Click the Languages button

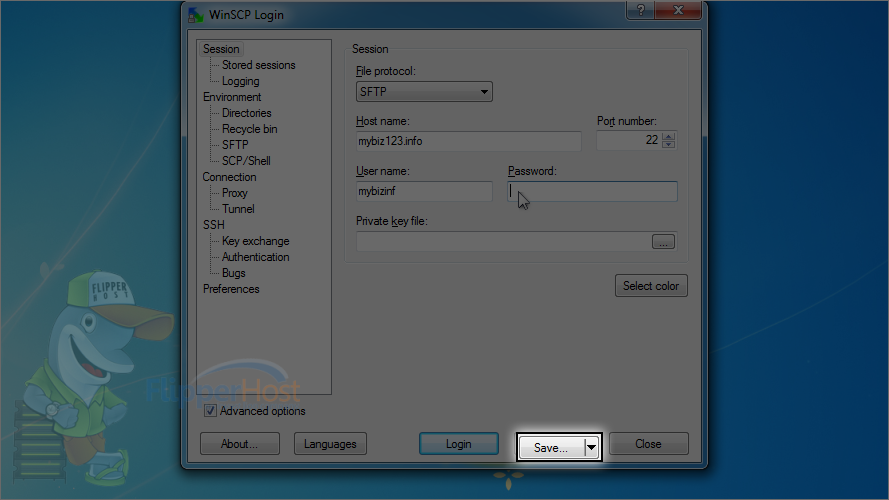330,444
